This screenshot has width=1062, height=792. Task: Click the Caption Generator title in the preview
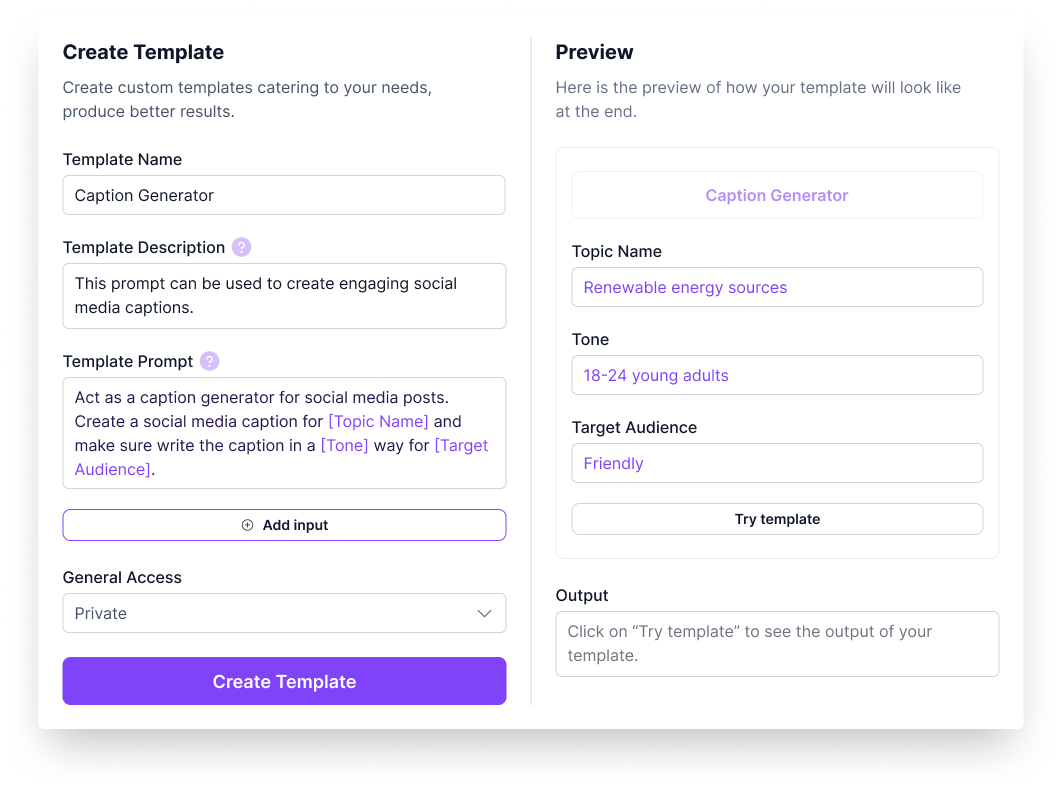(777, 195)
